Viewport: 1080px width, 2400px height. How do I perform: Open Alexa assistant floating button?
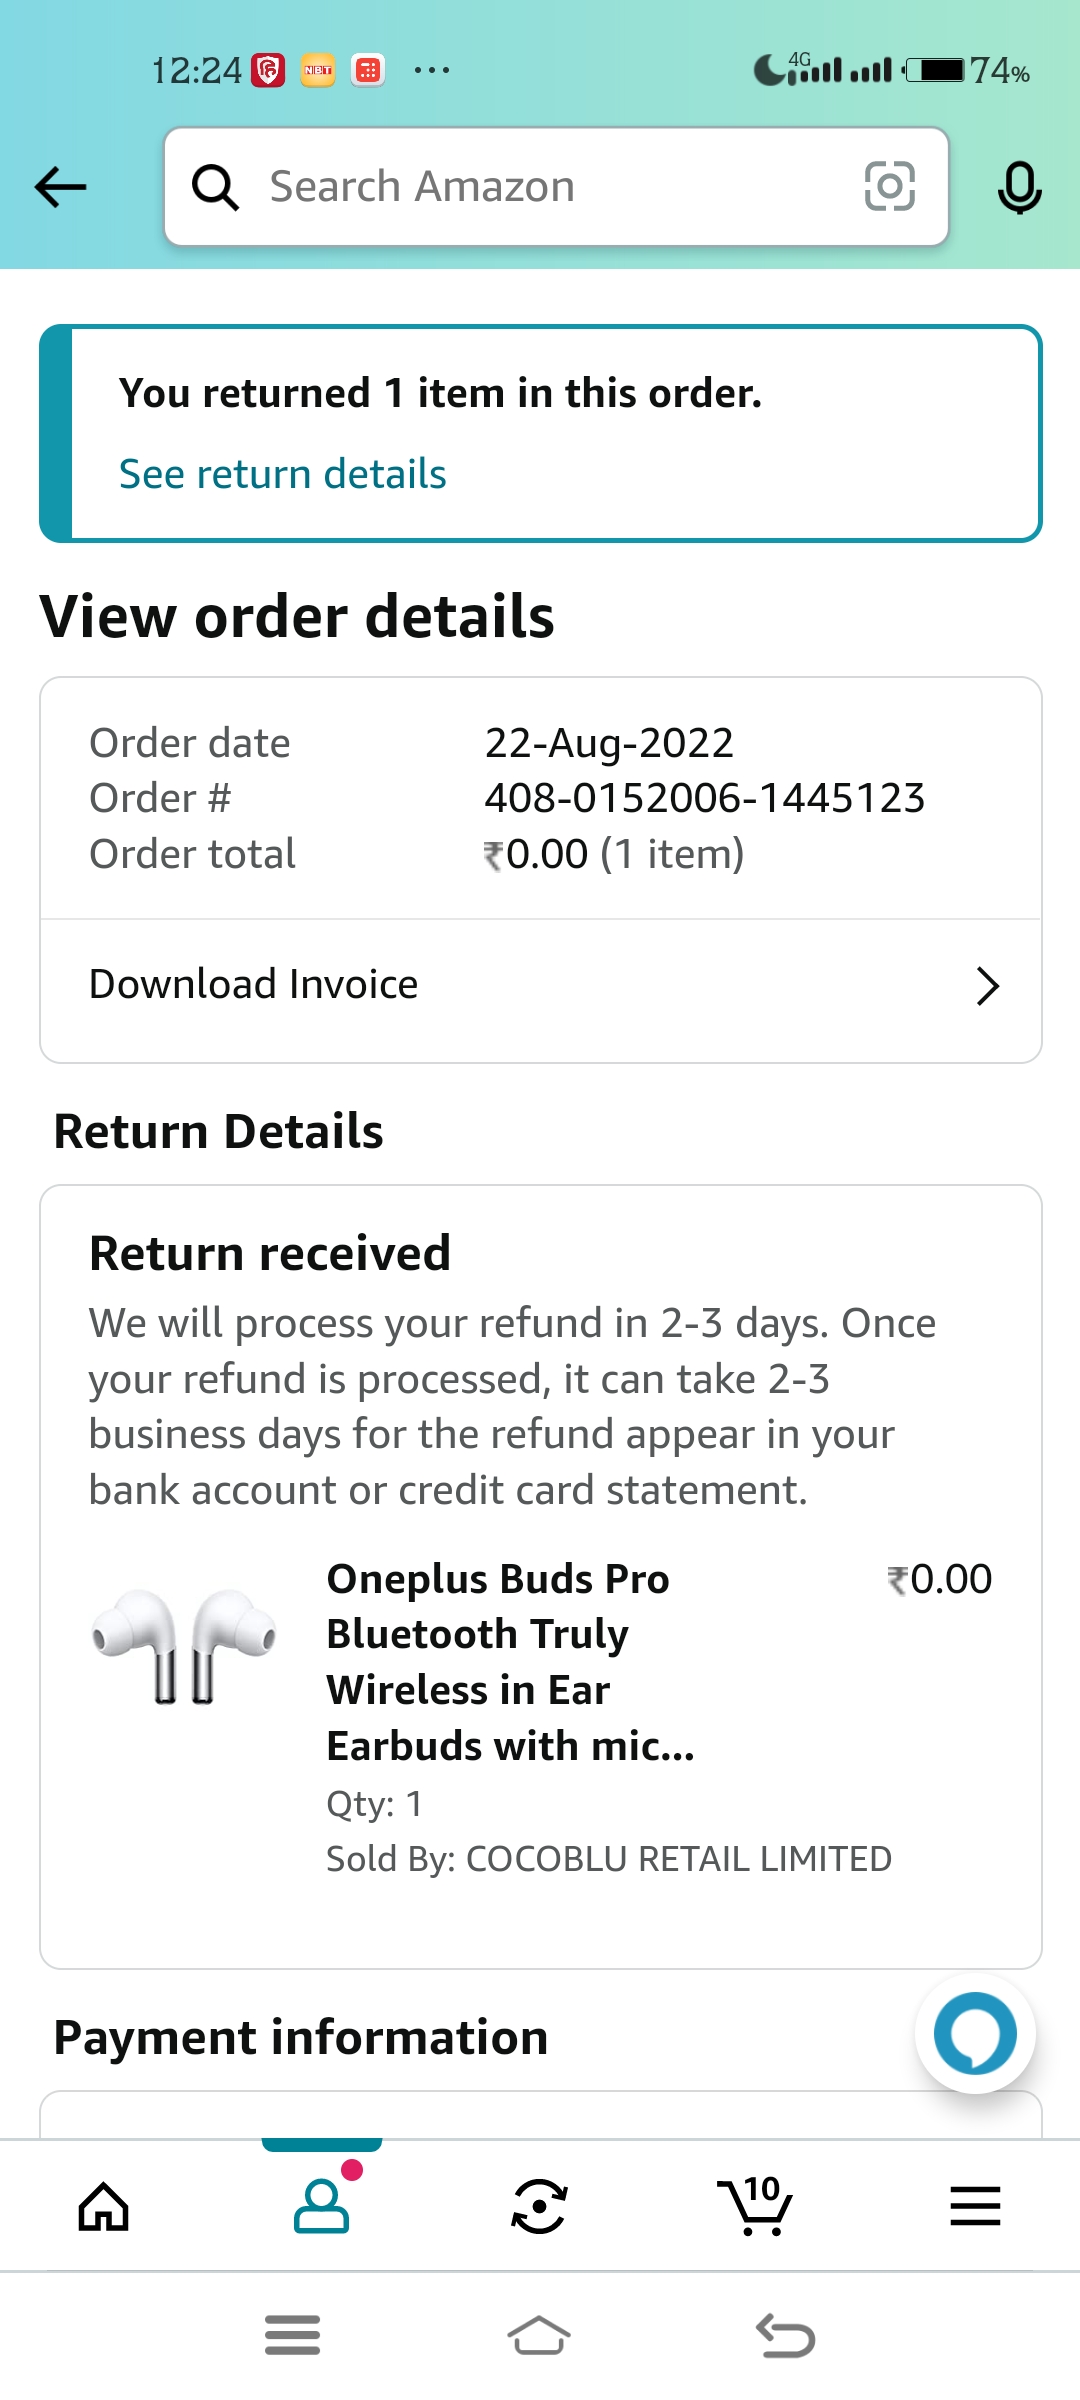point(975,2033)
